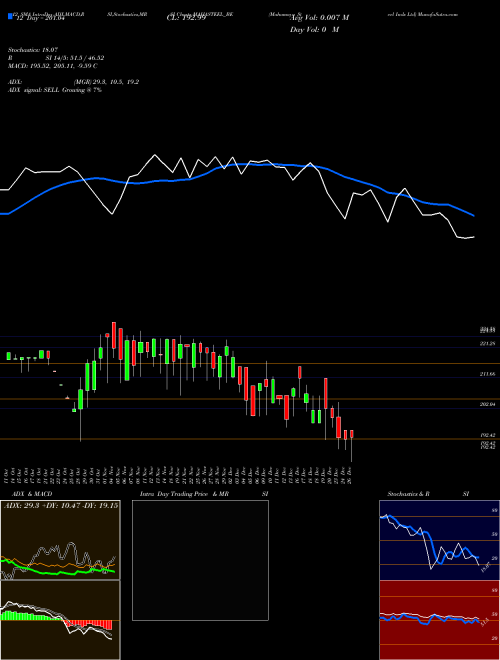Click the 'Day Vol: 0 M' text
Image resolution: width=500 pixels, height=660 pixels.
pos(314,30)
